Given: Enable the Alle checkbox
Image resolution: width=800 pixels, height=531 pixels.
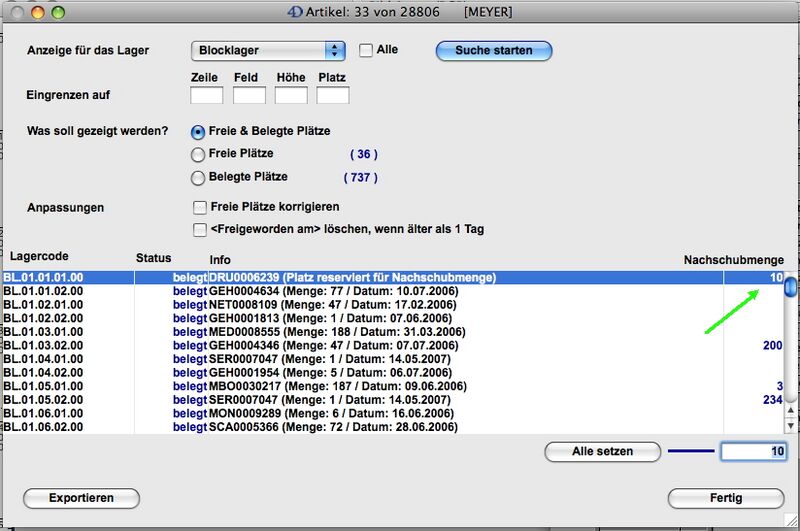Looking at the screenshot, I should 366,50.
